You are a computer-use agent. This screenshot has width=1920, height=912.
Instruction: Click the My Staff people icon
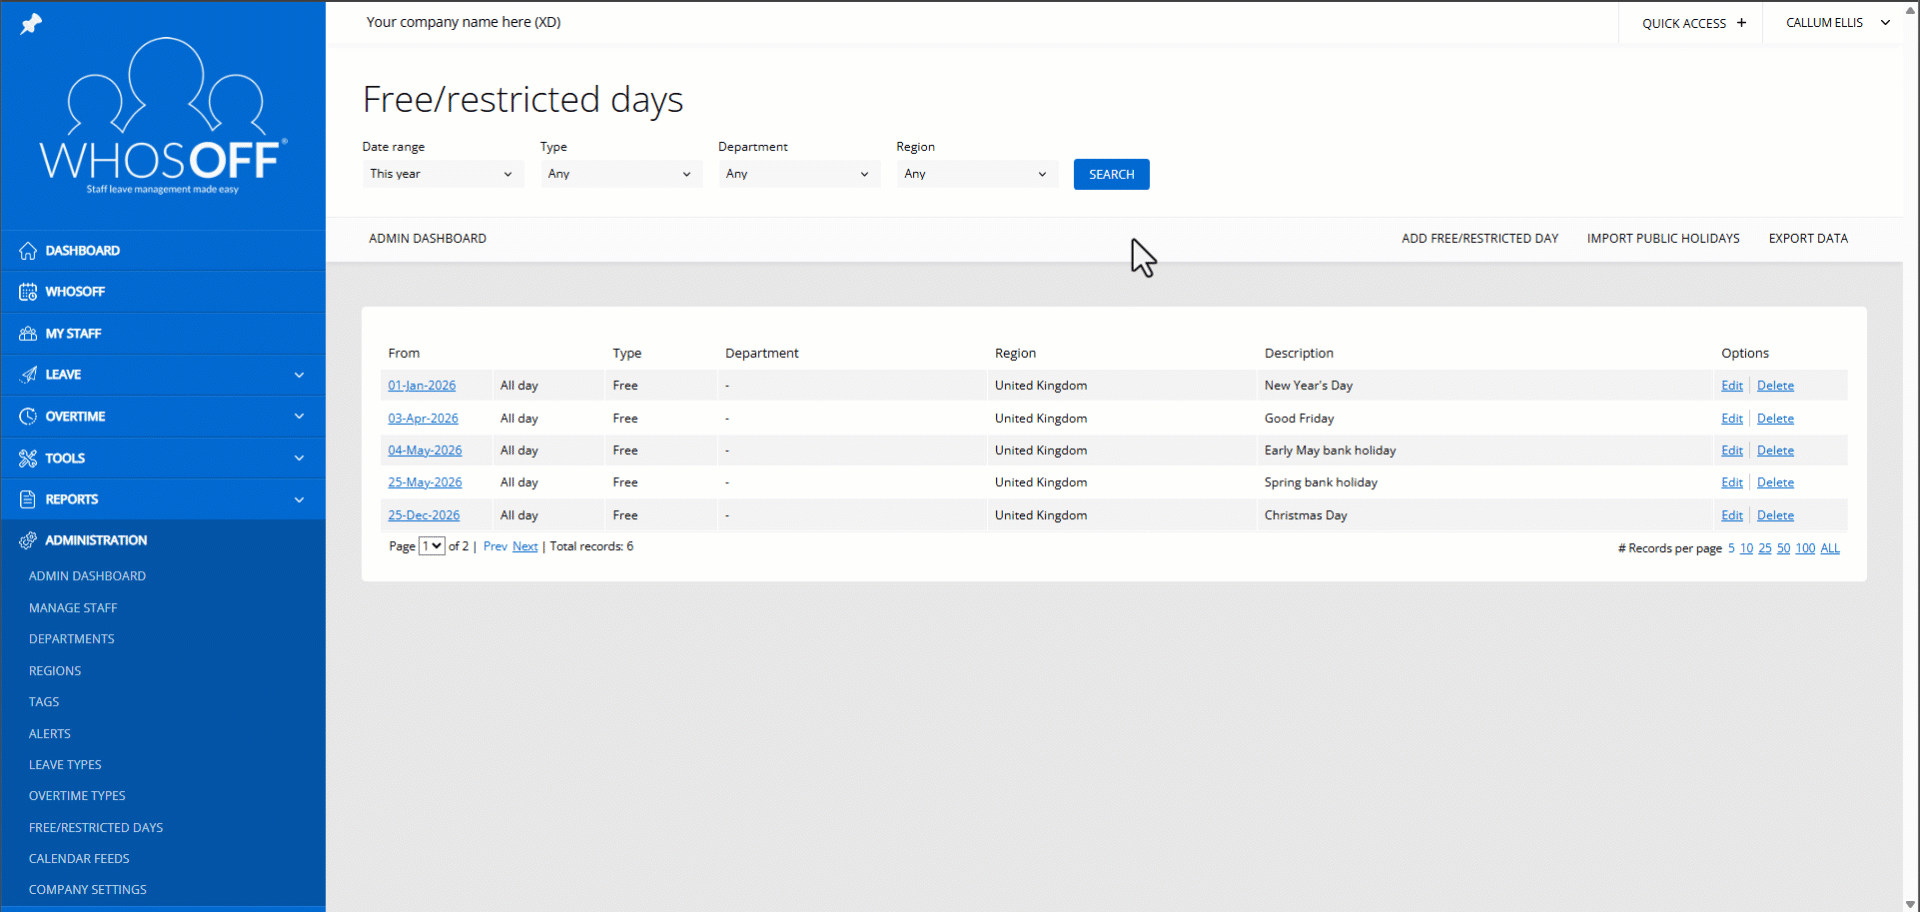pyautogui.click(x=28, y=334)
